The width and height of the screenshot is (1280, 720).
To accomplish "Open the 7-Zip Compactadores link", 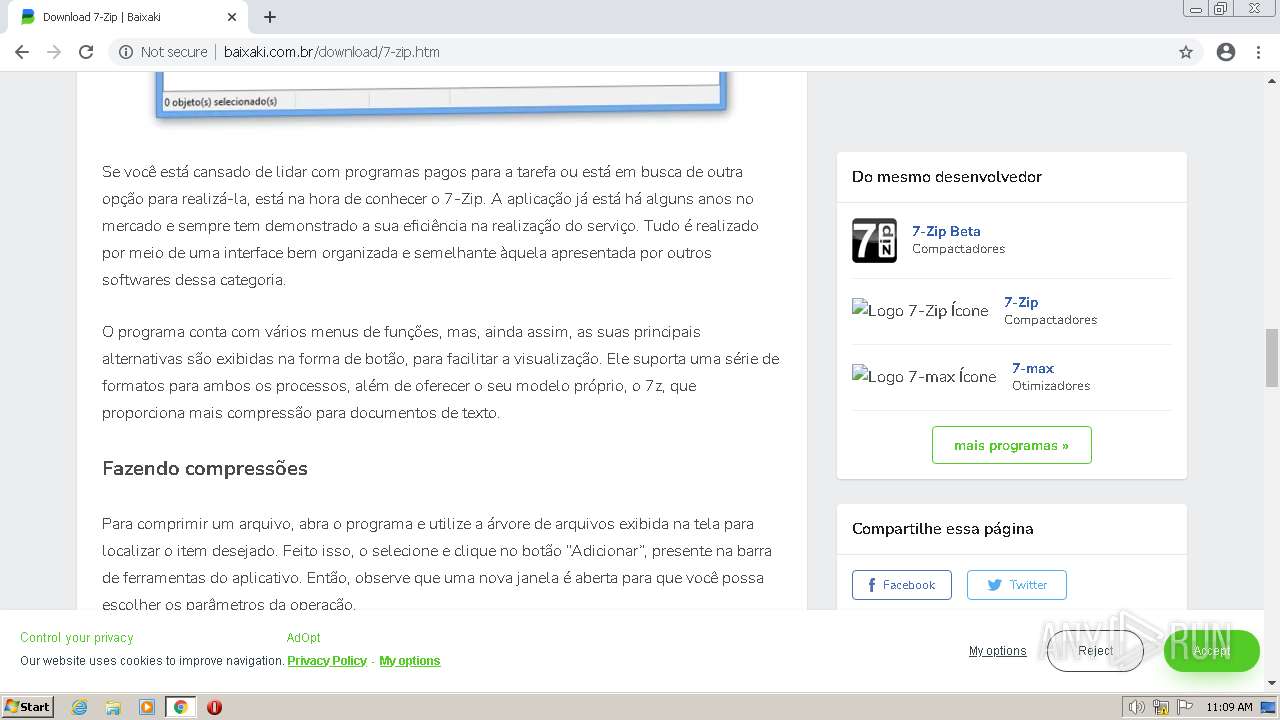I will [1021, 302].
